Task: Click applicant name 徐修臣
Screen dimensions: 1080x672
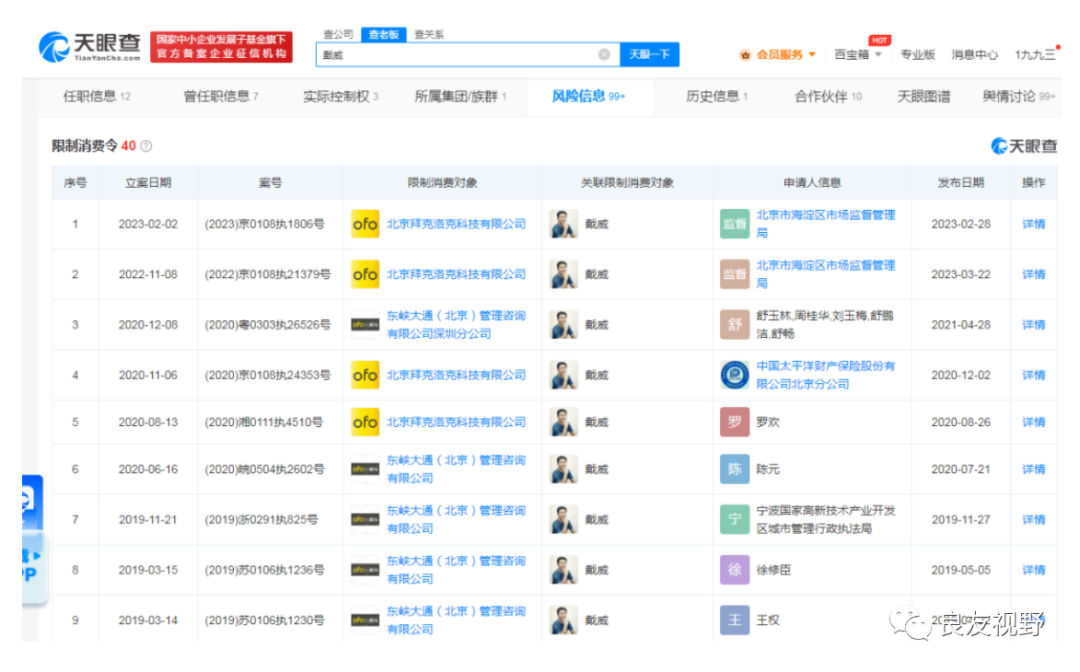Action: 773,570
